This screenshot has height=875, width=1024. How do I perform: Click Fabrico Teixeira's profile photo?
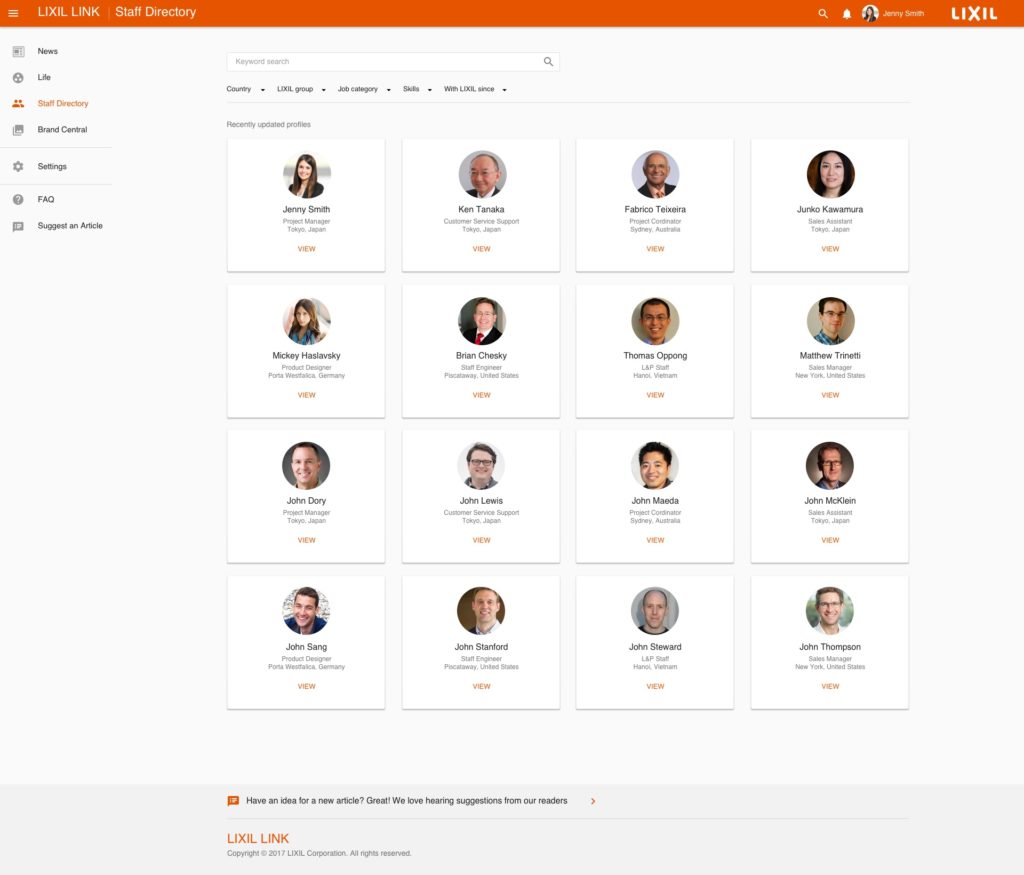click(655, 174)
